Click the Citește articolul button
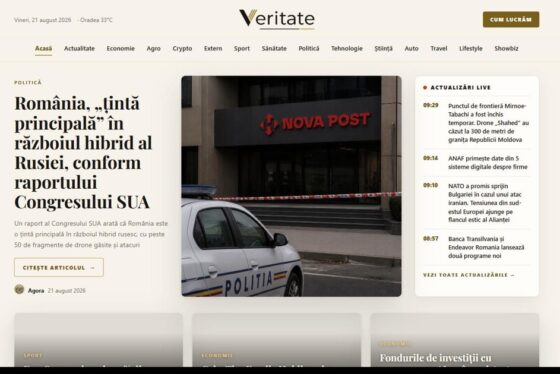 coord(59,268)
